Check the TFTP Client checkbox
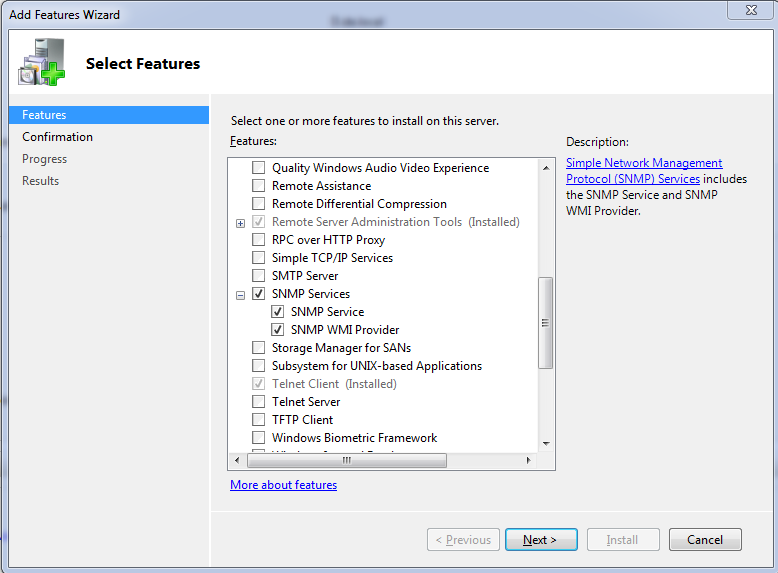This screenshot has width=778, height=573. point(259,420)
